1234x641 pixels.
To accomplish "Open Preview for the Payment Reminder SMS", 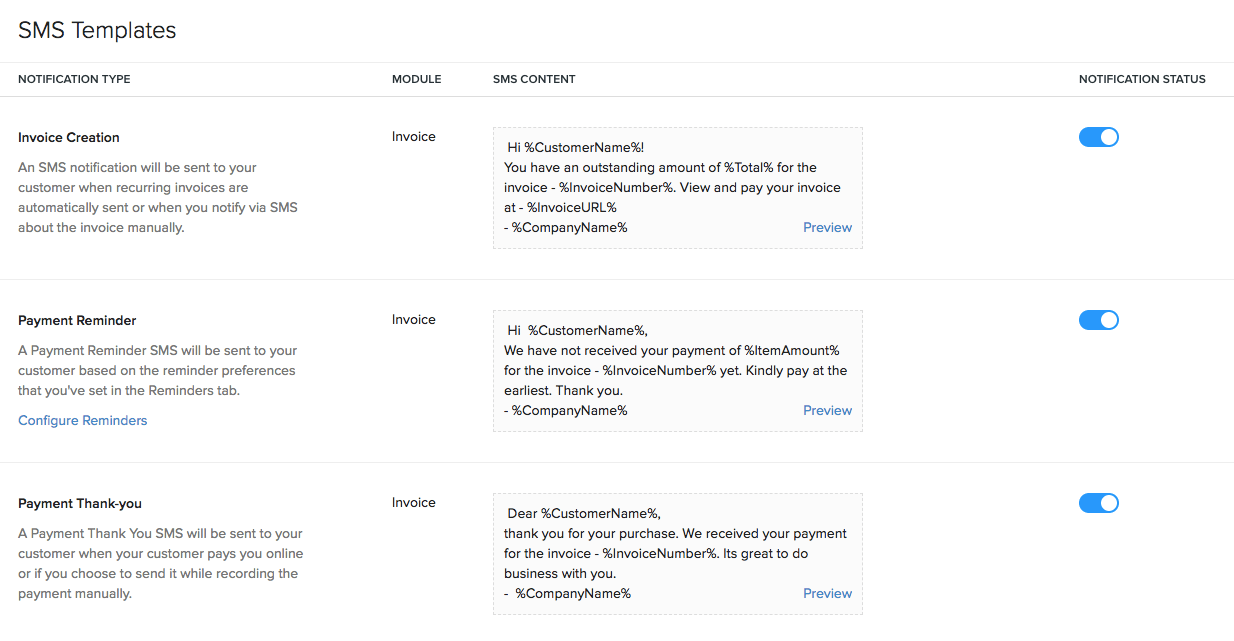I will point(827,410).
